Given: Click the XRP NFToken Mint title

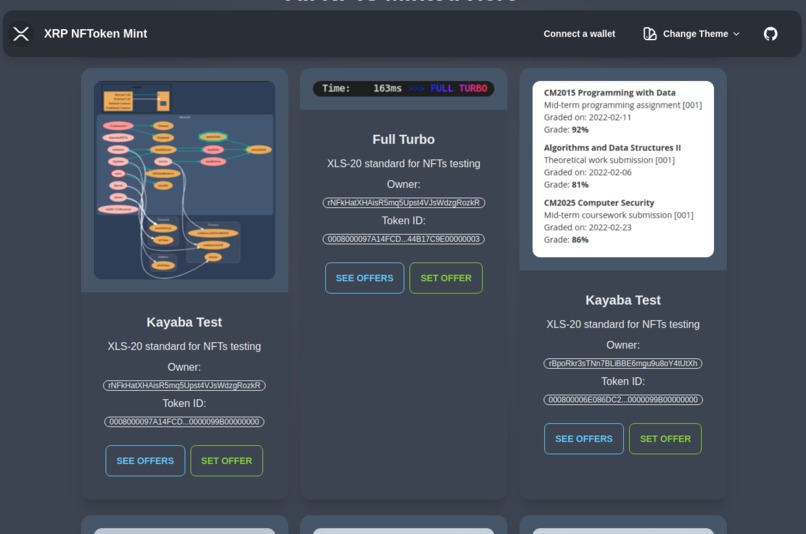Looking at the screenshot, I should click(96, 33).
